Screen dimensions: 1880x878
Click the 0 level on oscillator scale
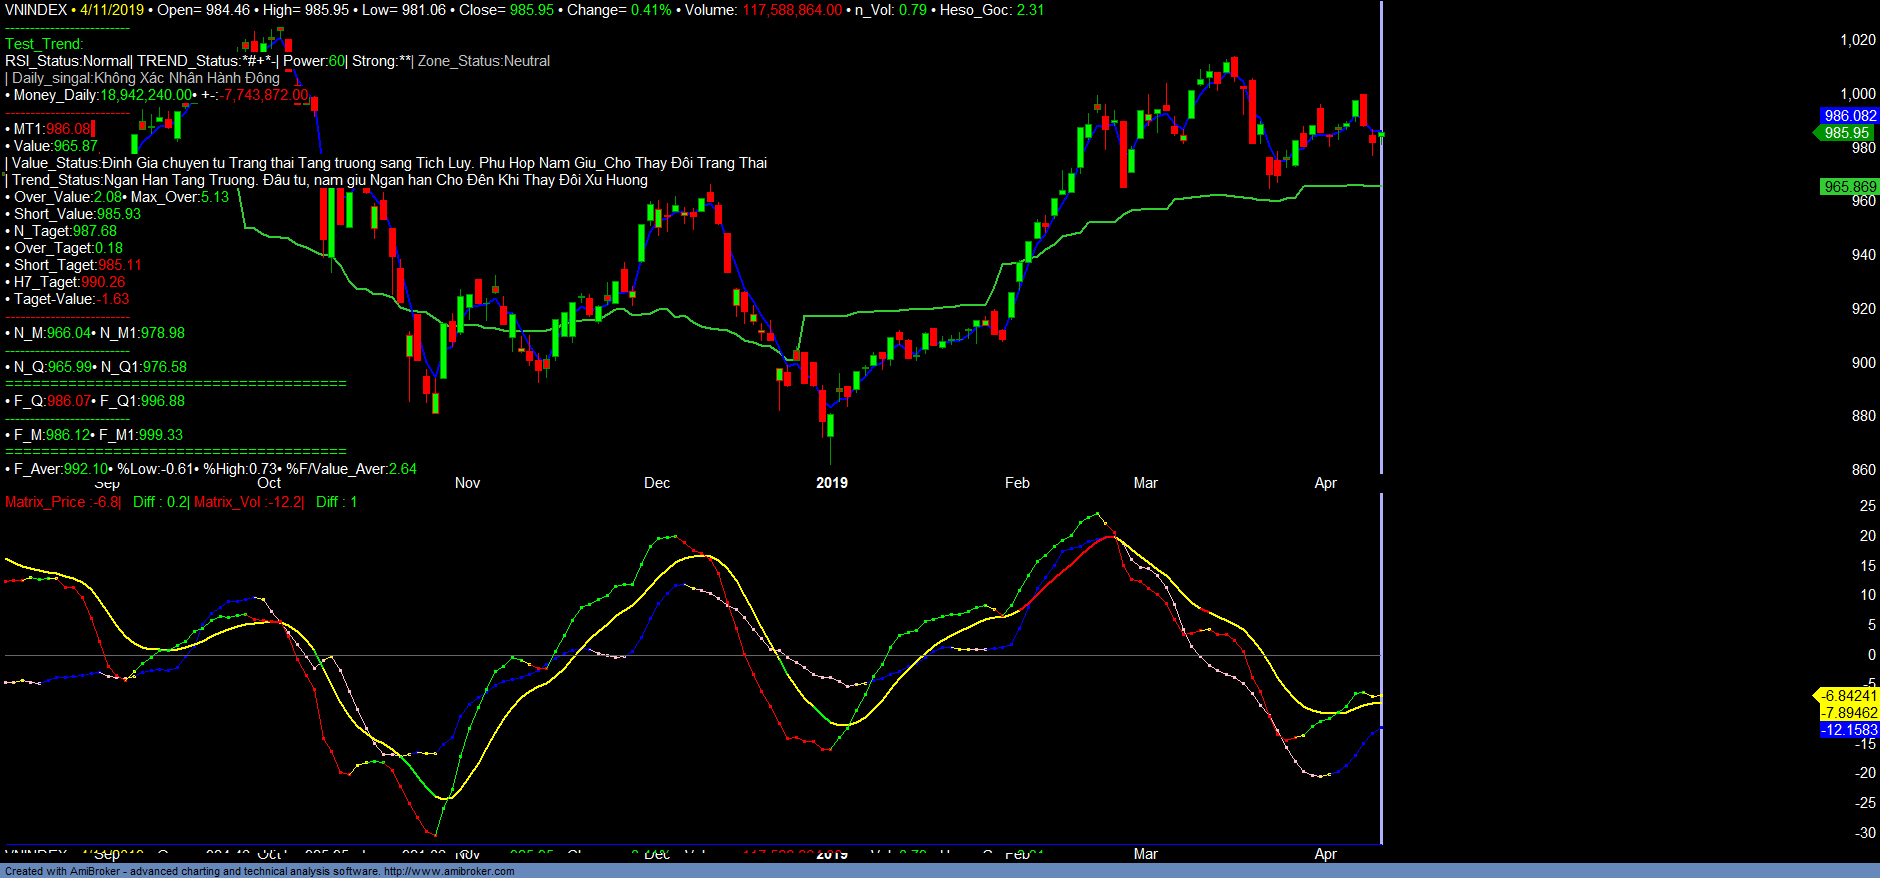[1871, 655]
